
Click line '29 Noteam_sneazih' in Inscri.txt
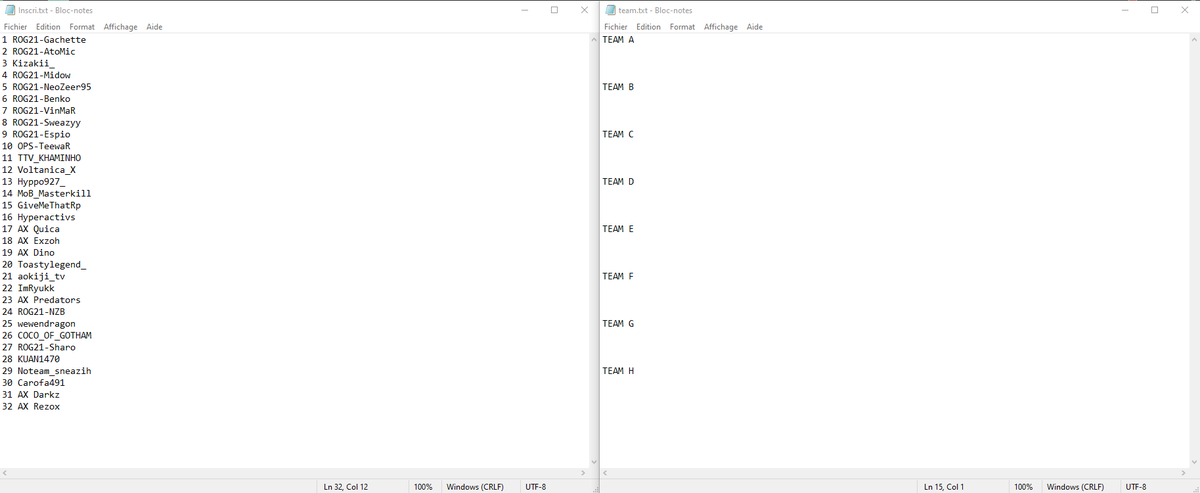click(47, 371)
